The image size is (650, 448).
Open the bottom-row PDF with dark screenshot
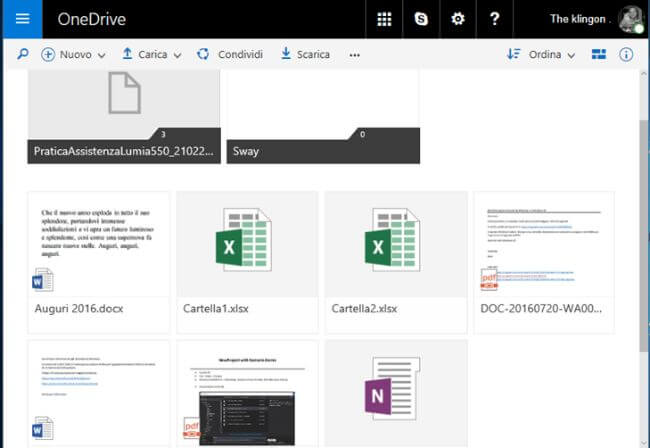tap(247, 394)
